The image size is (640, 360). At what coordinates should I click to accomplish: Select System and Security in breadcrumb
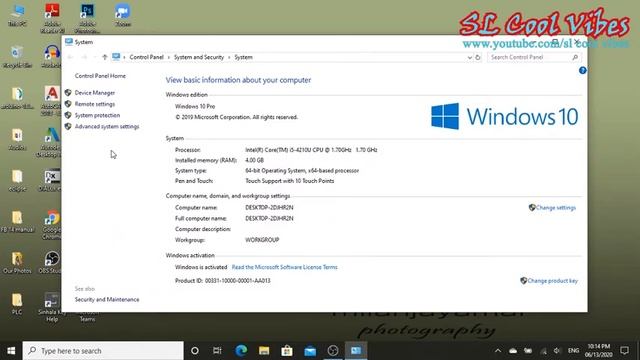[199, 57]
